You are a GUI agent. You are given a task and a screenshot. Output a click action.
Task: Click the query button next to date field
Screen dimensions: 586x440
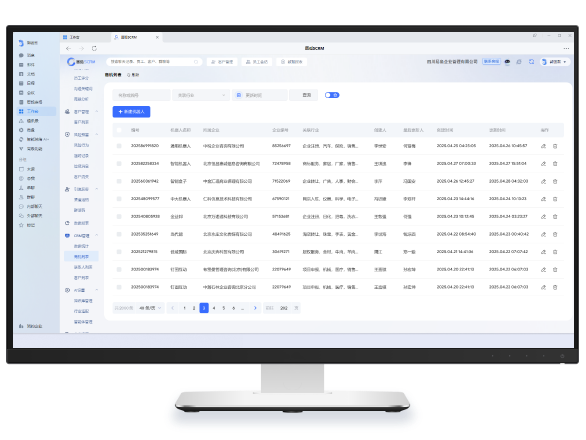[x=306, y=95]
